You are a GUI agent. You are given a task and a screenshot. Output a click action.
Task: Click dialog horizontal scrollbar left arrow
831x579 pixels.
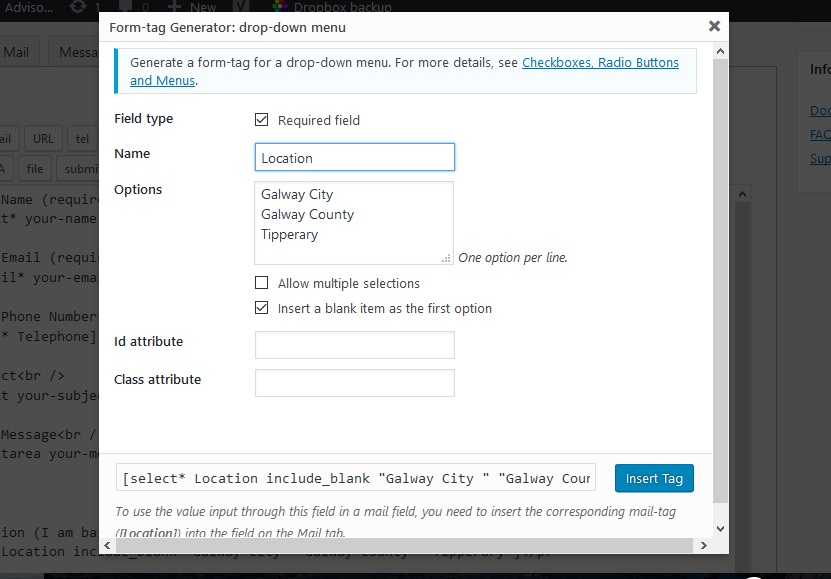click(108, 545)
